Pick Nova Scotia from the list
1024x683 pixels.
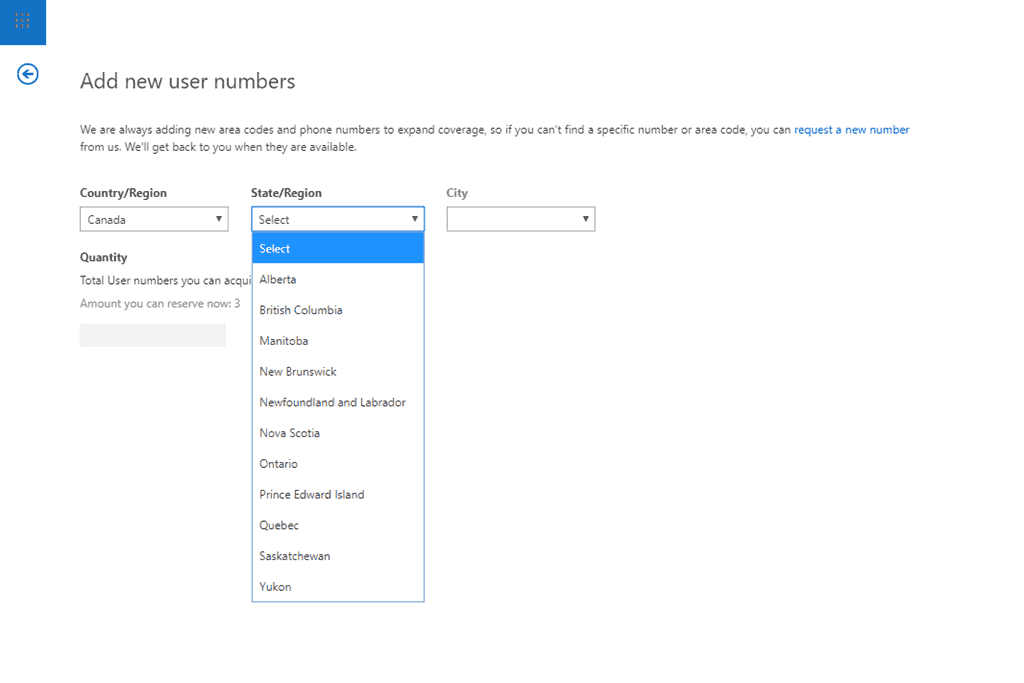click(338, 433)
